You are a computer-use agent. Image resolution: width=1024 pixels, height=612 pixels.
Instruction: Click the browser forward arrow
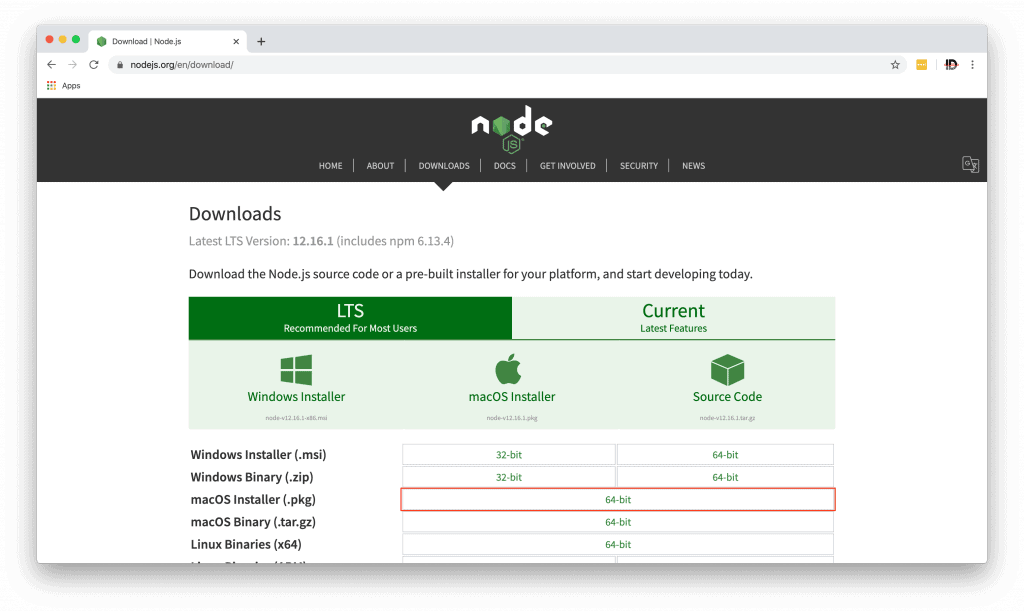(x=72, y=65)
